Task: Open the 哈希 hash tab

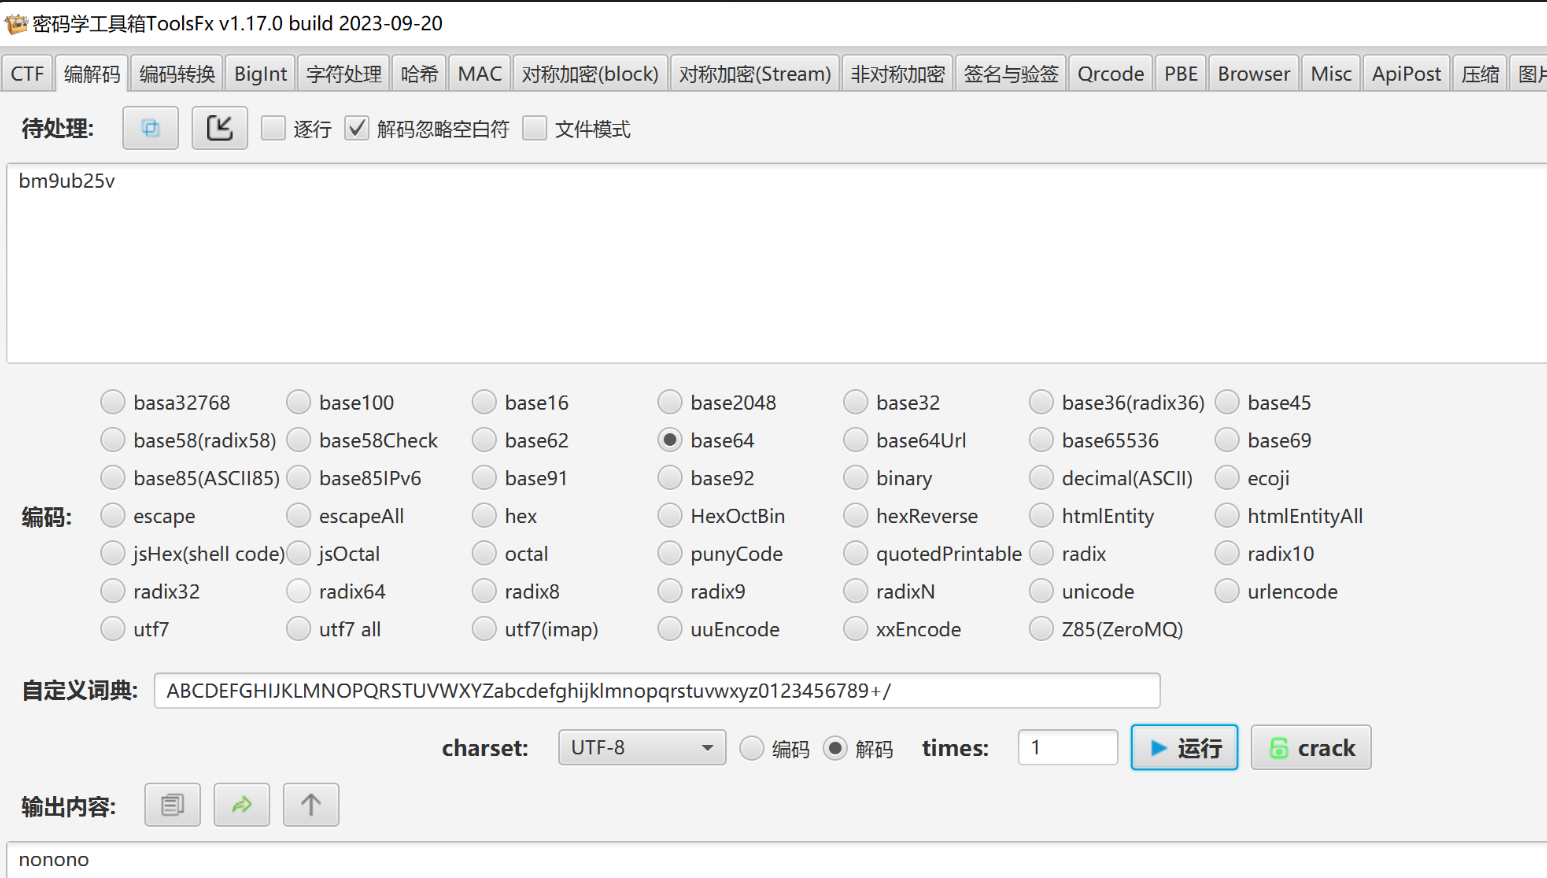Action: tap(420, 74)
